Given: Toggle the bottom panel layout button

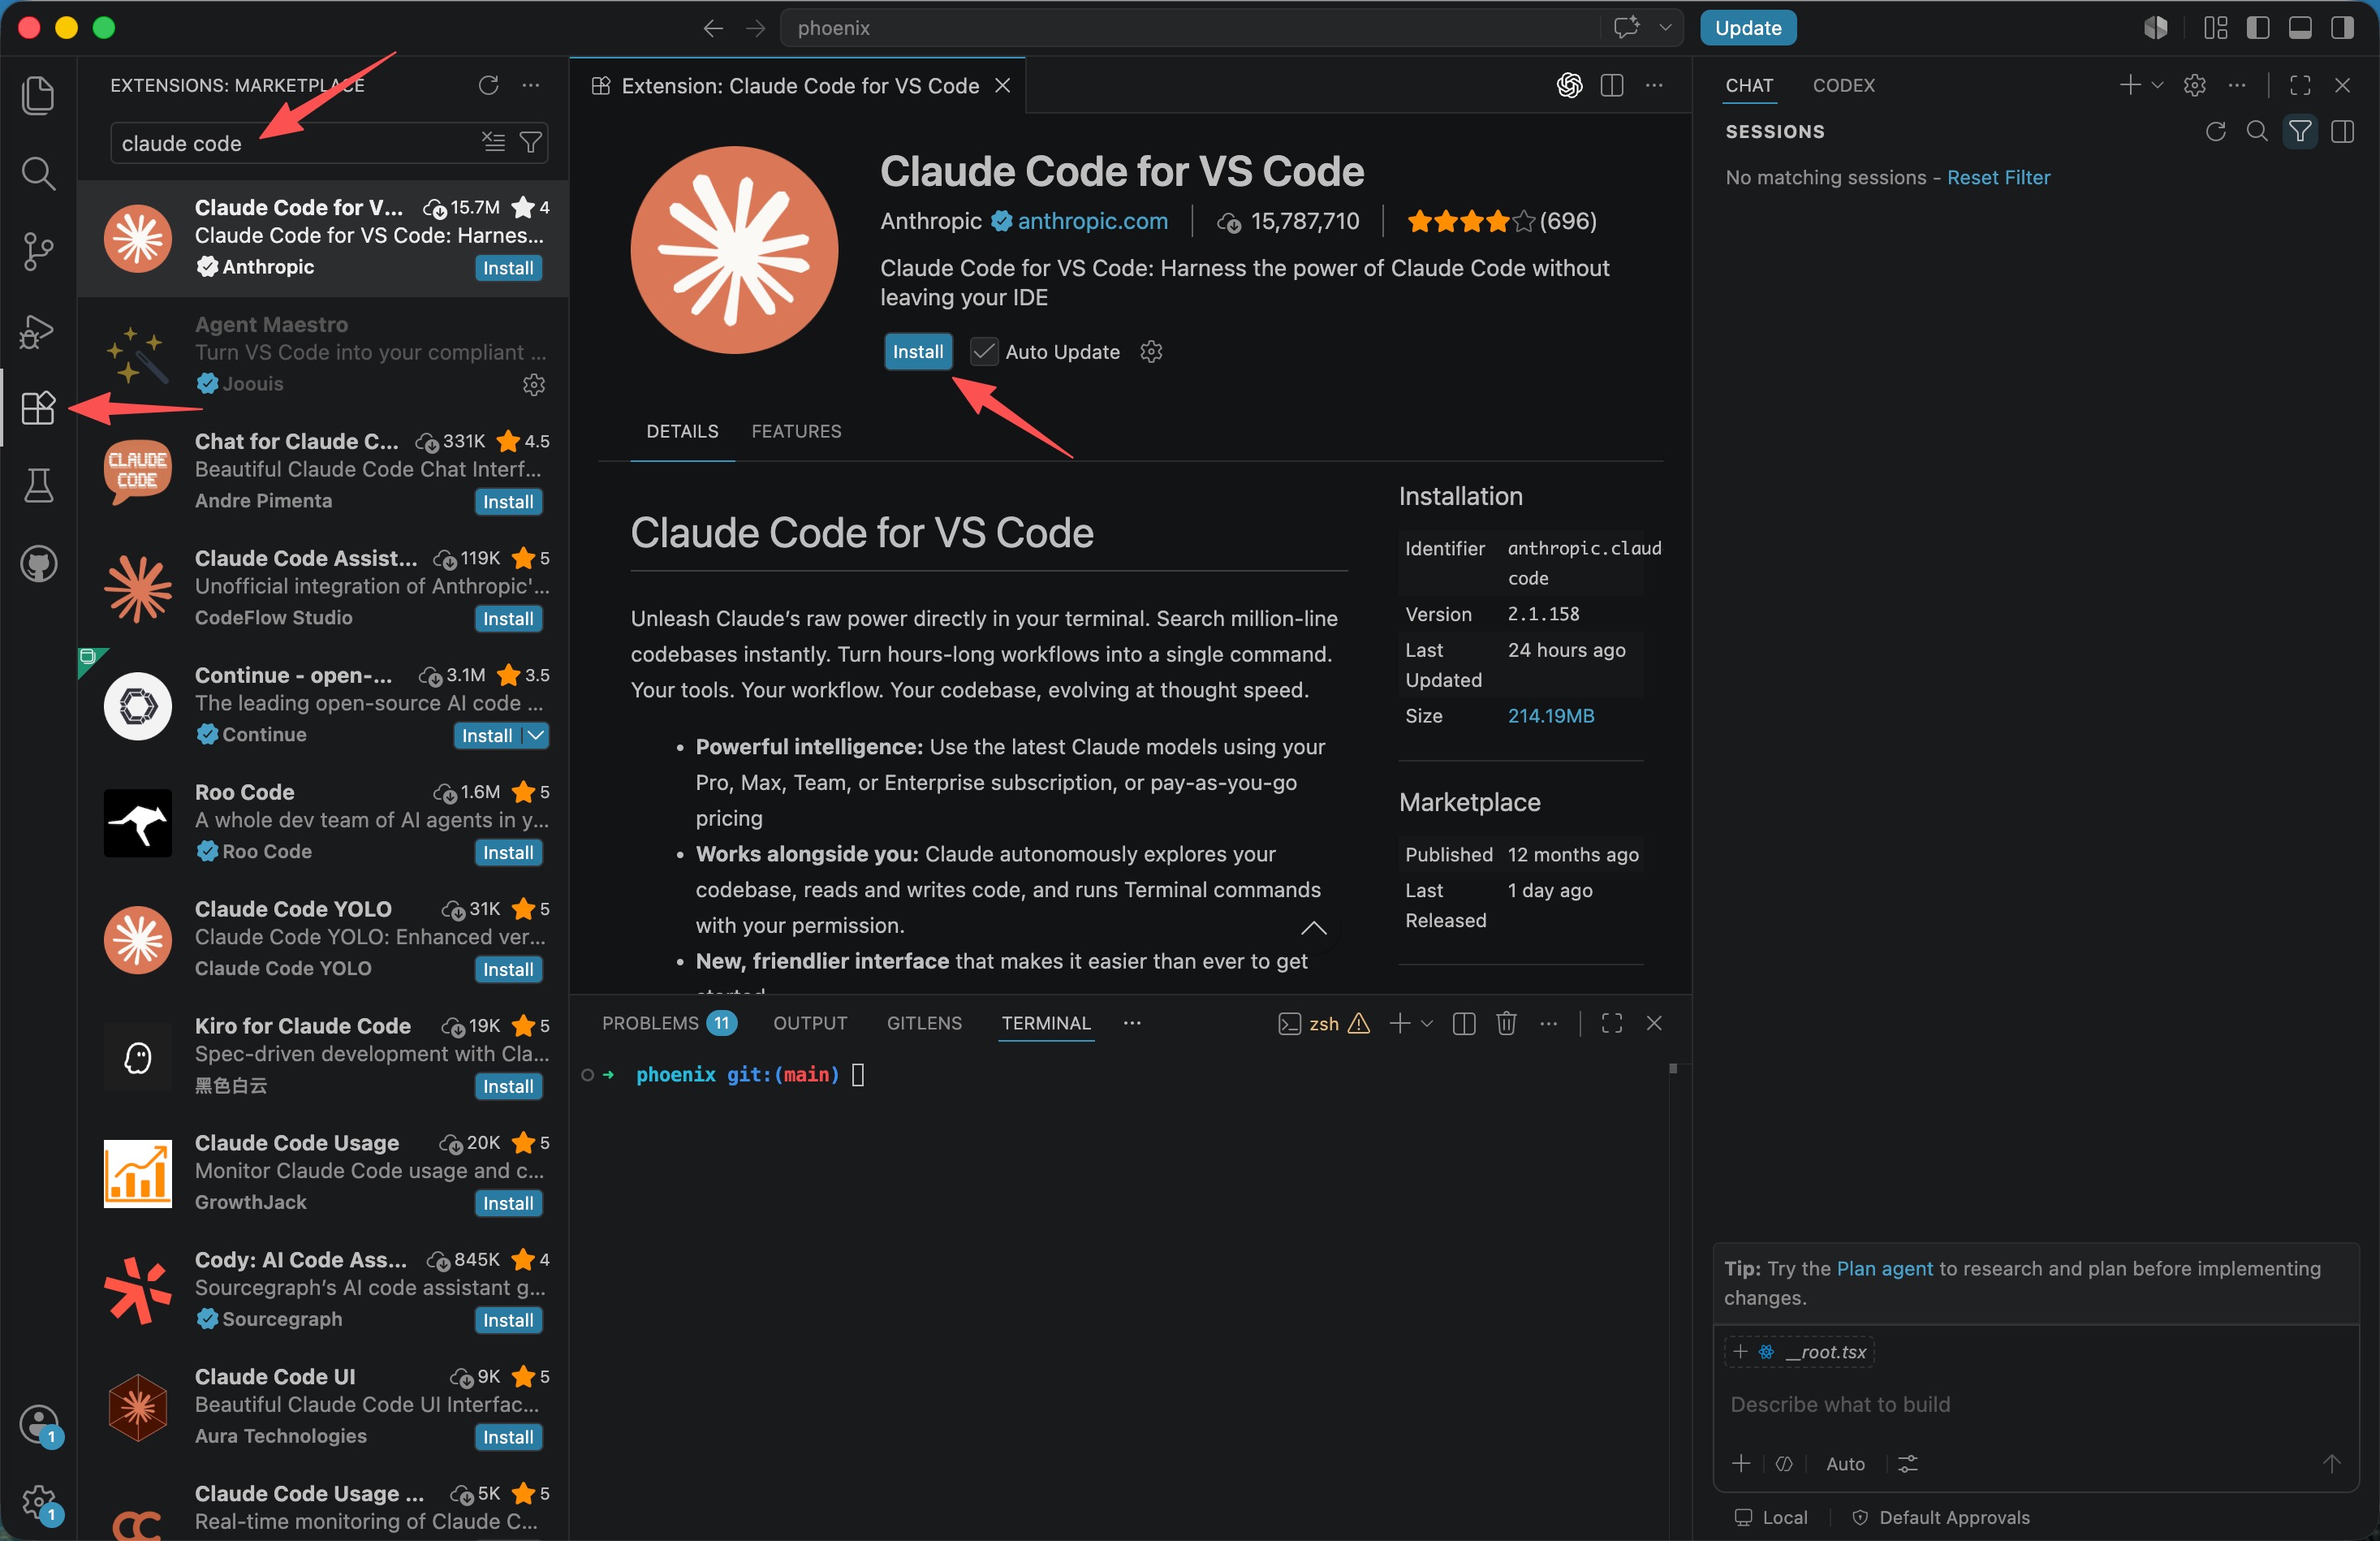Looking at the screenshot, I should tap(2300, 28).
